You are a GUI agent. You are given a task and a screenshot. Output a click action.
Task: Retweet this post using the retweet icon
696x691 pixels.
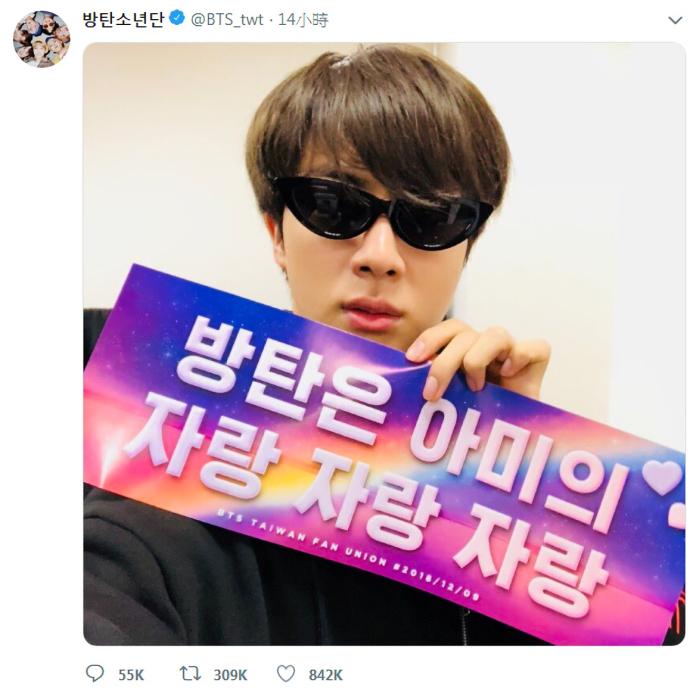190,673
